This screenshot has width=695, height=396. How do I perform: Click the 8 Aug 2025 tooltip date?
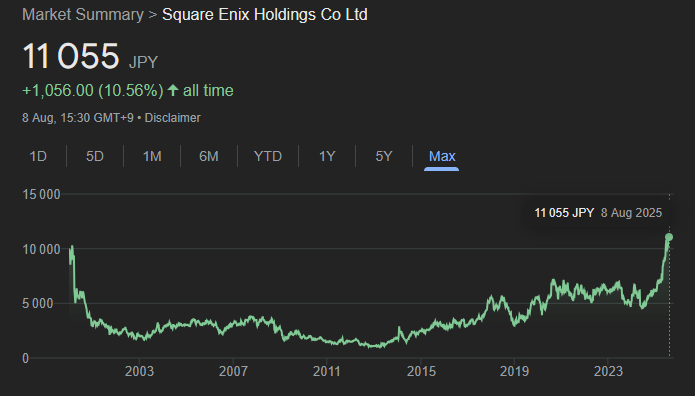(x=631, y=213)
